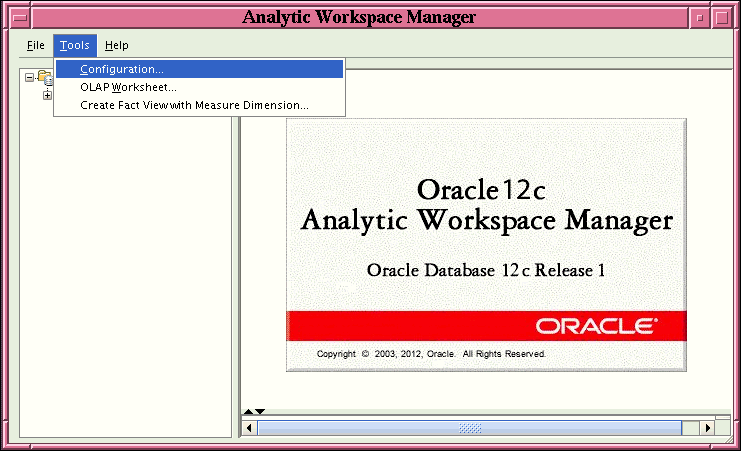Click the splitter's up-arrow collapse control
Screen dimensions: 741x451
(x=248, y=412)
